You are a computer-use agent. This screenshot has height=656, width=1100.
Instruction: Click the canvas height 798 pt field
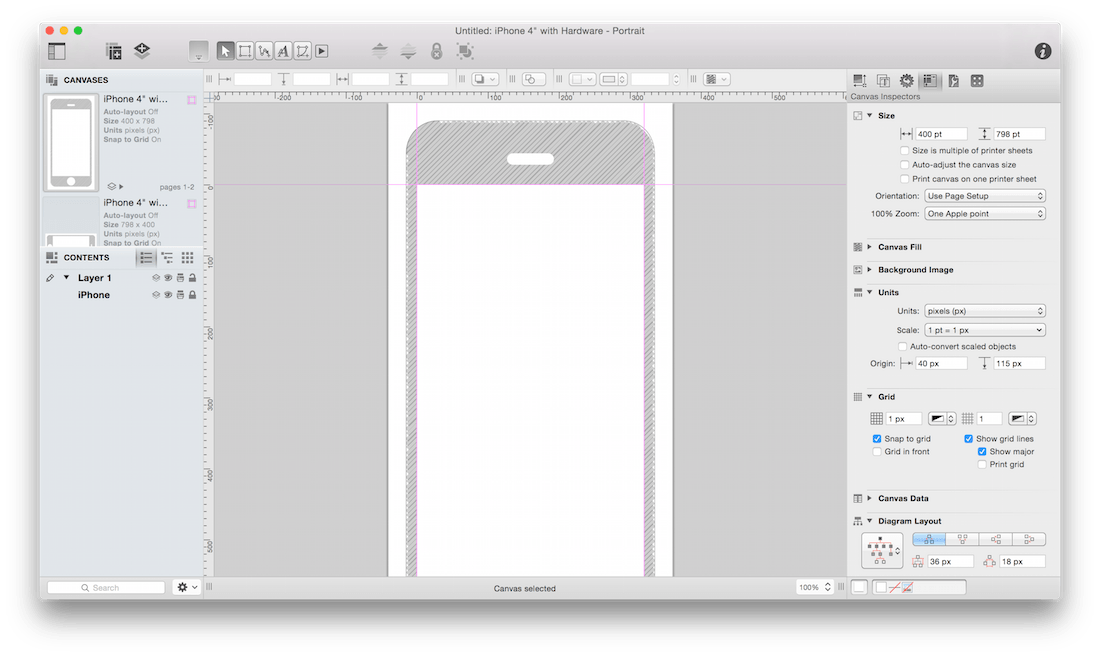click(x=1019, y=134)
